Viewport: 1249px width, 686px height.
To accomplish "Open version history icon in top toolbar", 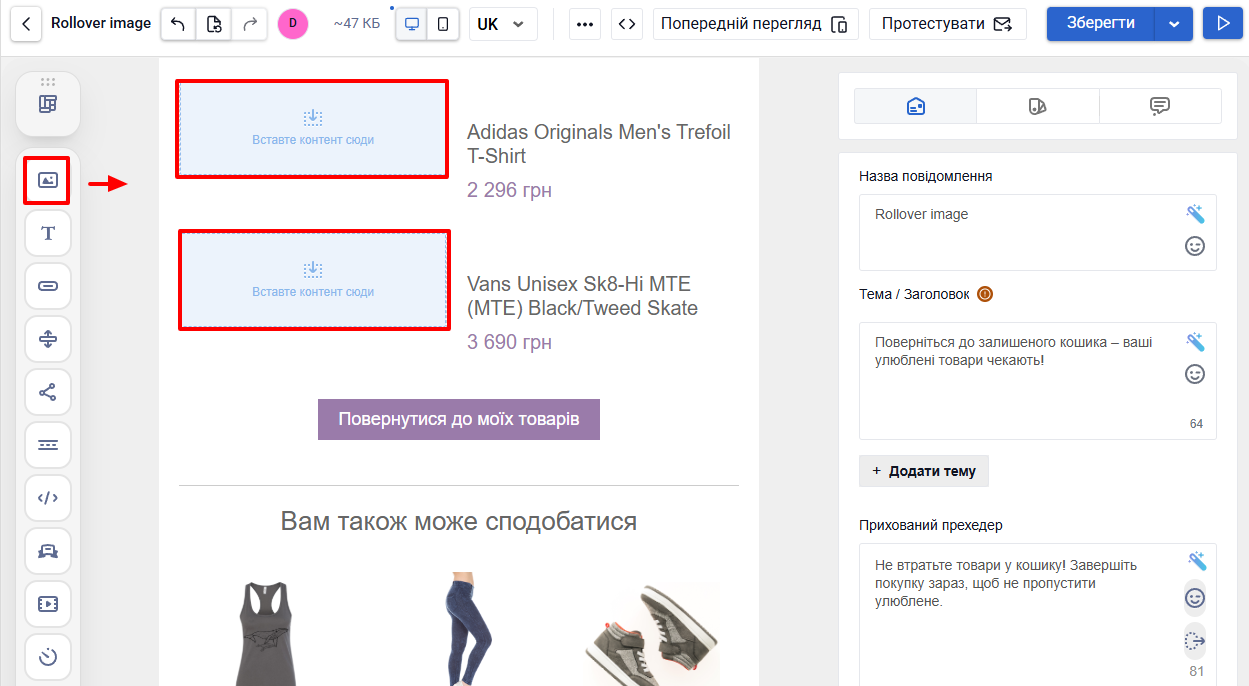I will (214, 24).
